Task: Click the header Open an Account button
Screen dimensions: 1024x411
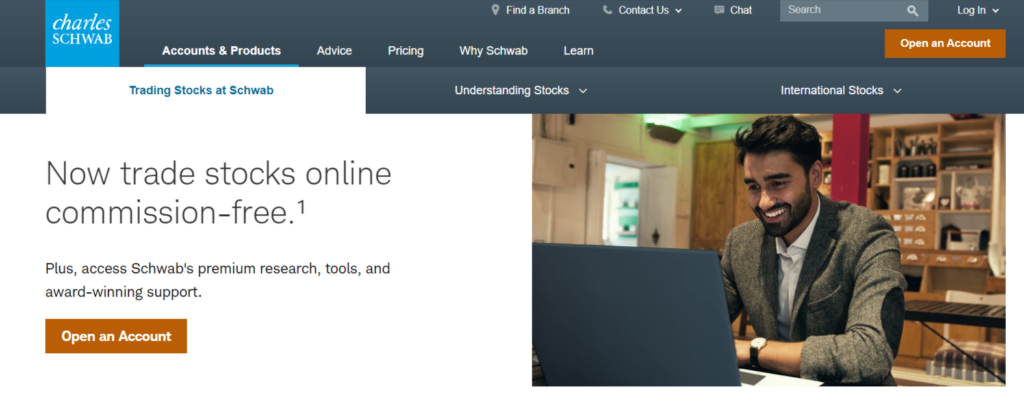Action: coord(945,43)
